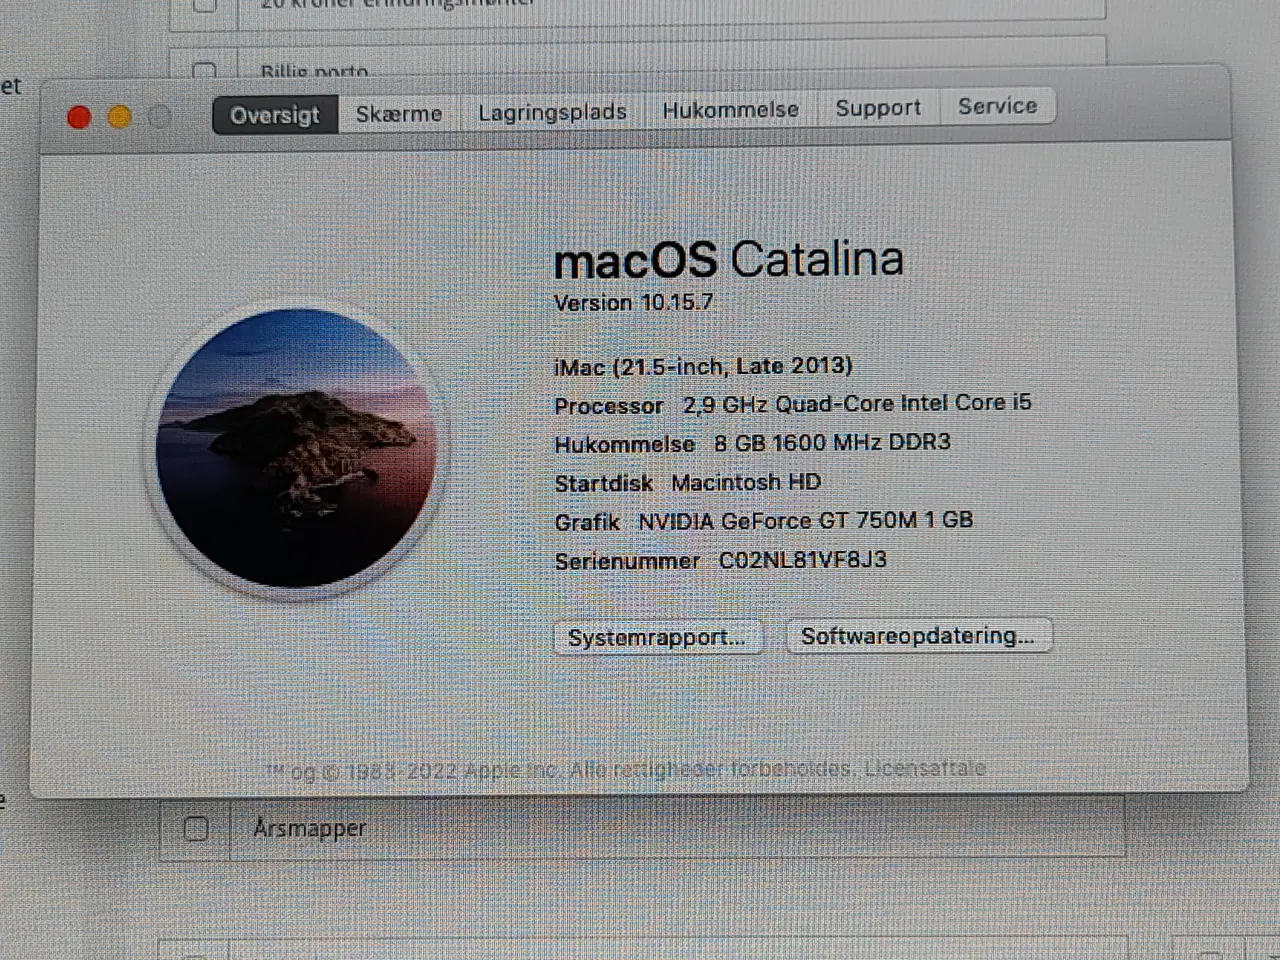Click the Licensaftale text at bottom

tap(924, 768)
